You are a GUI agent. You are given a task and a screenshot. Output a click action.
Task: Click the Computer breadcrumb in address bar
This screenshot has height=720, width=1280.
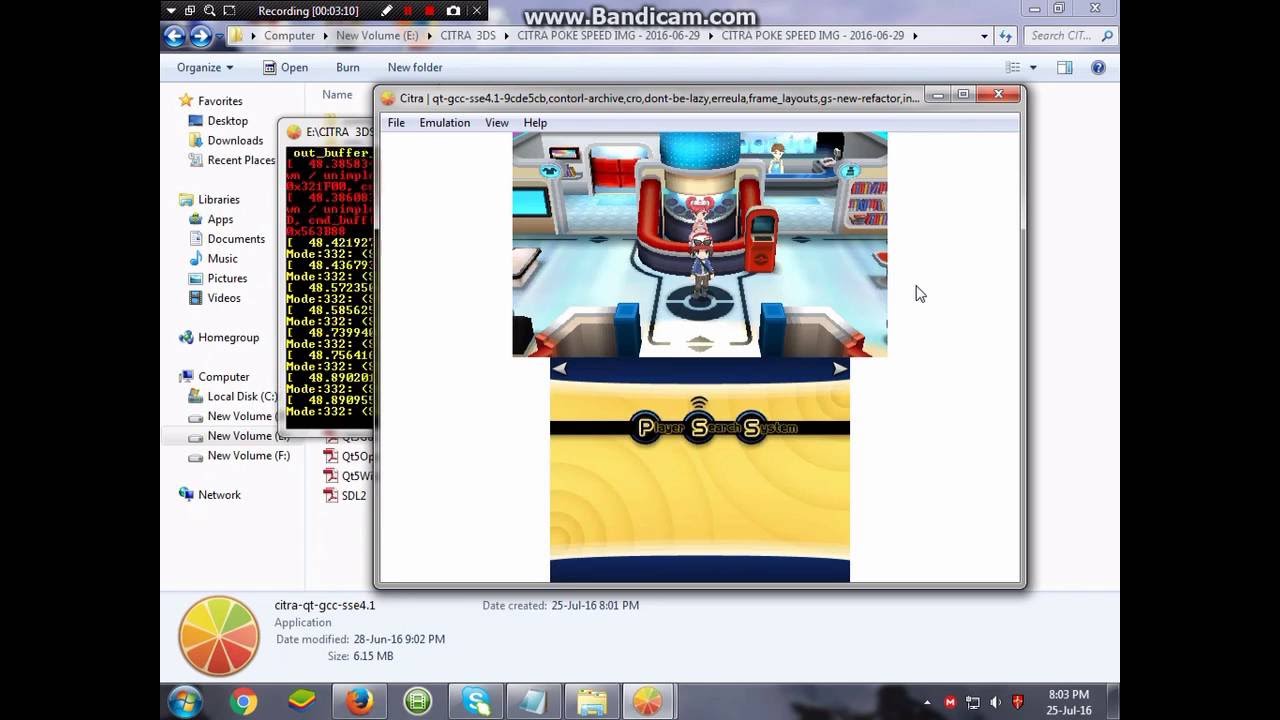click(x=289, y=36)
